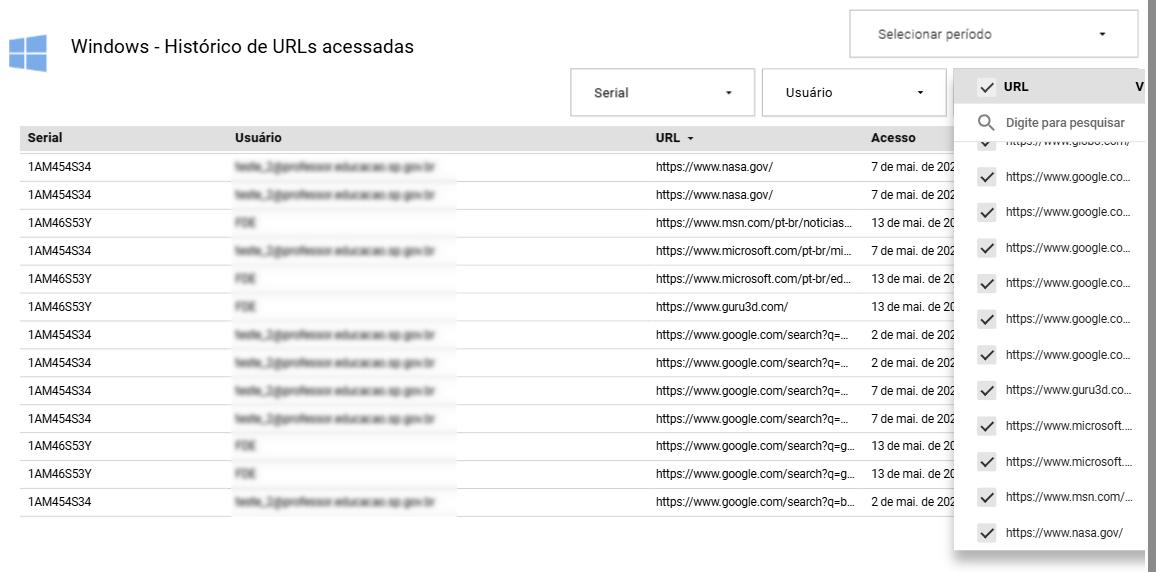The height and width of the screenshot is (572, 1156).
Task: Click the magnifier icon in URL filter search
Action: (x=986, y=122)
